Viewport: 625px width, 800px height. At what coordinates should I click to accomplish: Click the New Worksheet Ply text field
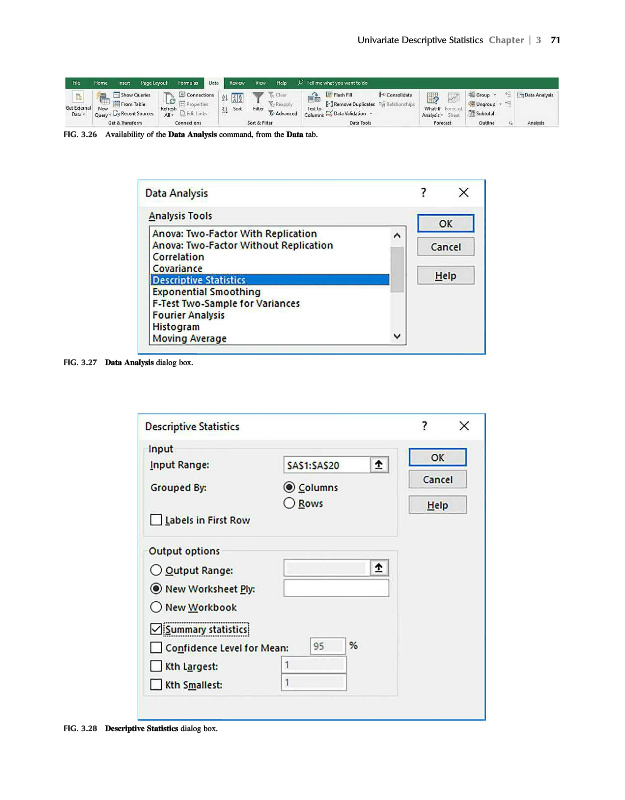(336, 588)
